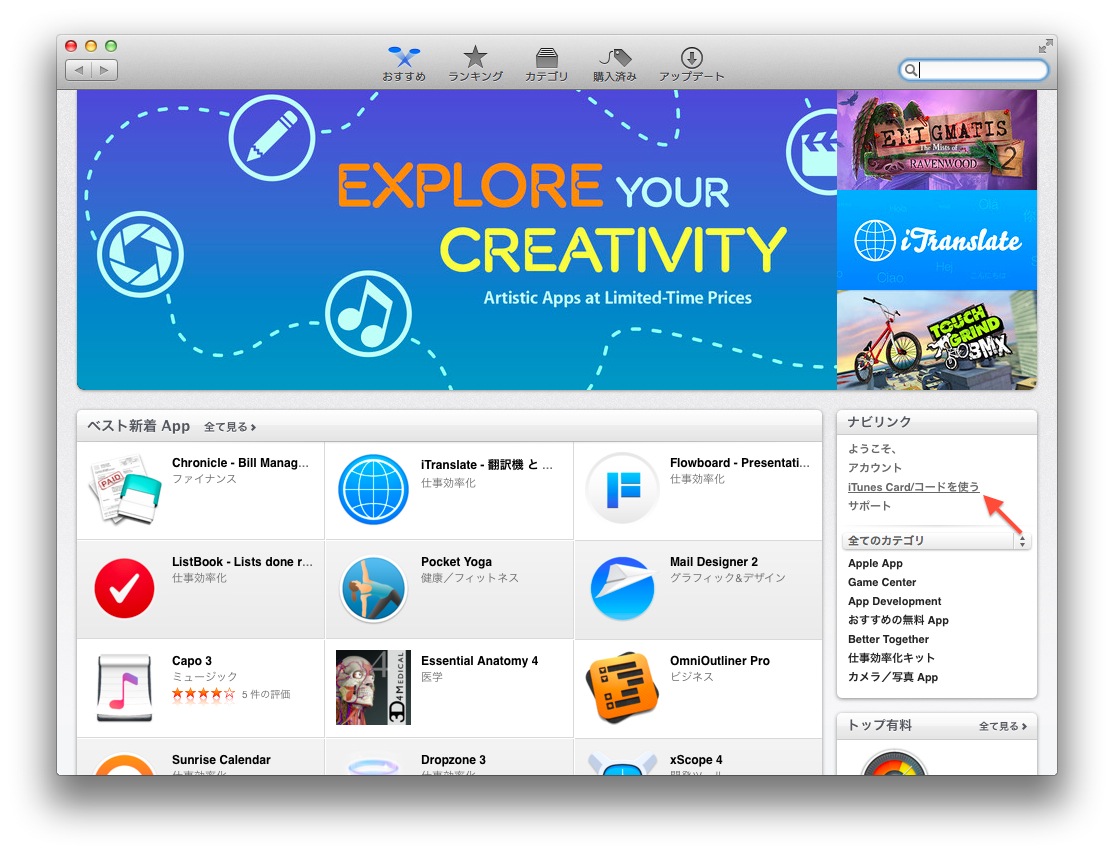Open Enigmatis 2 Ravenwood banner
The width and height of the screenshot is (1114, 854).
(x=936, y=140)
